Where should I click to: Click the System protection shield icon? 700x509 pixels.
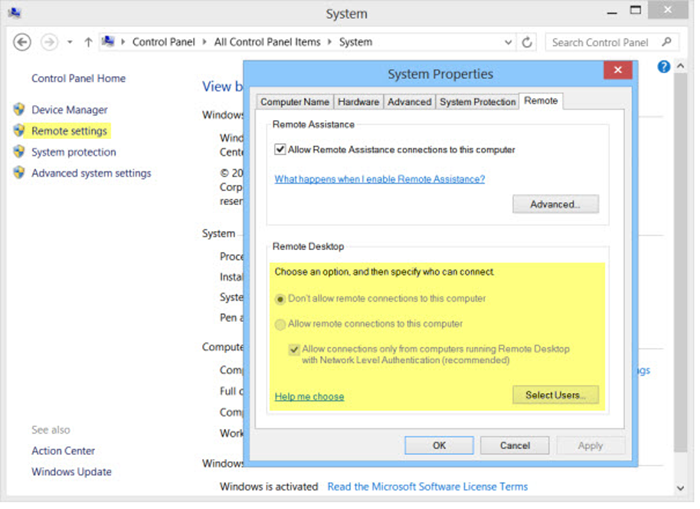(x=19, y=152)
